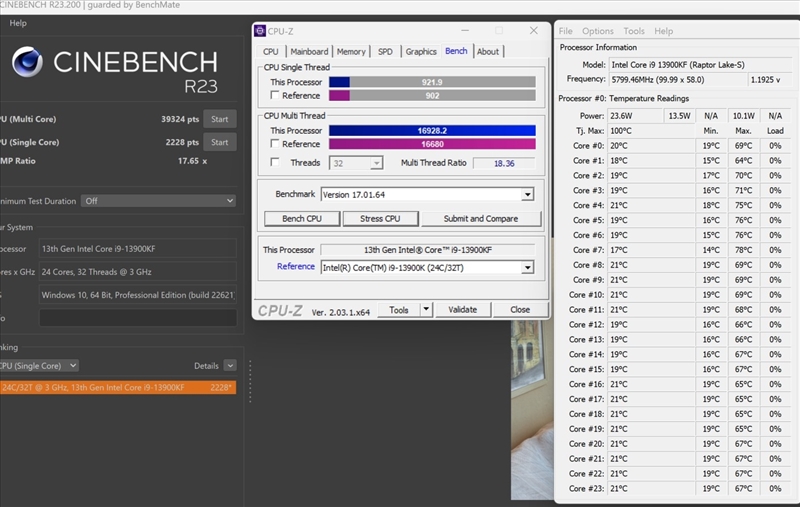The image size is (800, 507).
Task: Start the CPU Single Core test
Action: (x=220, y=142)
